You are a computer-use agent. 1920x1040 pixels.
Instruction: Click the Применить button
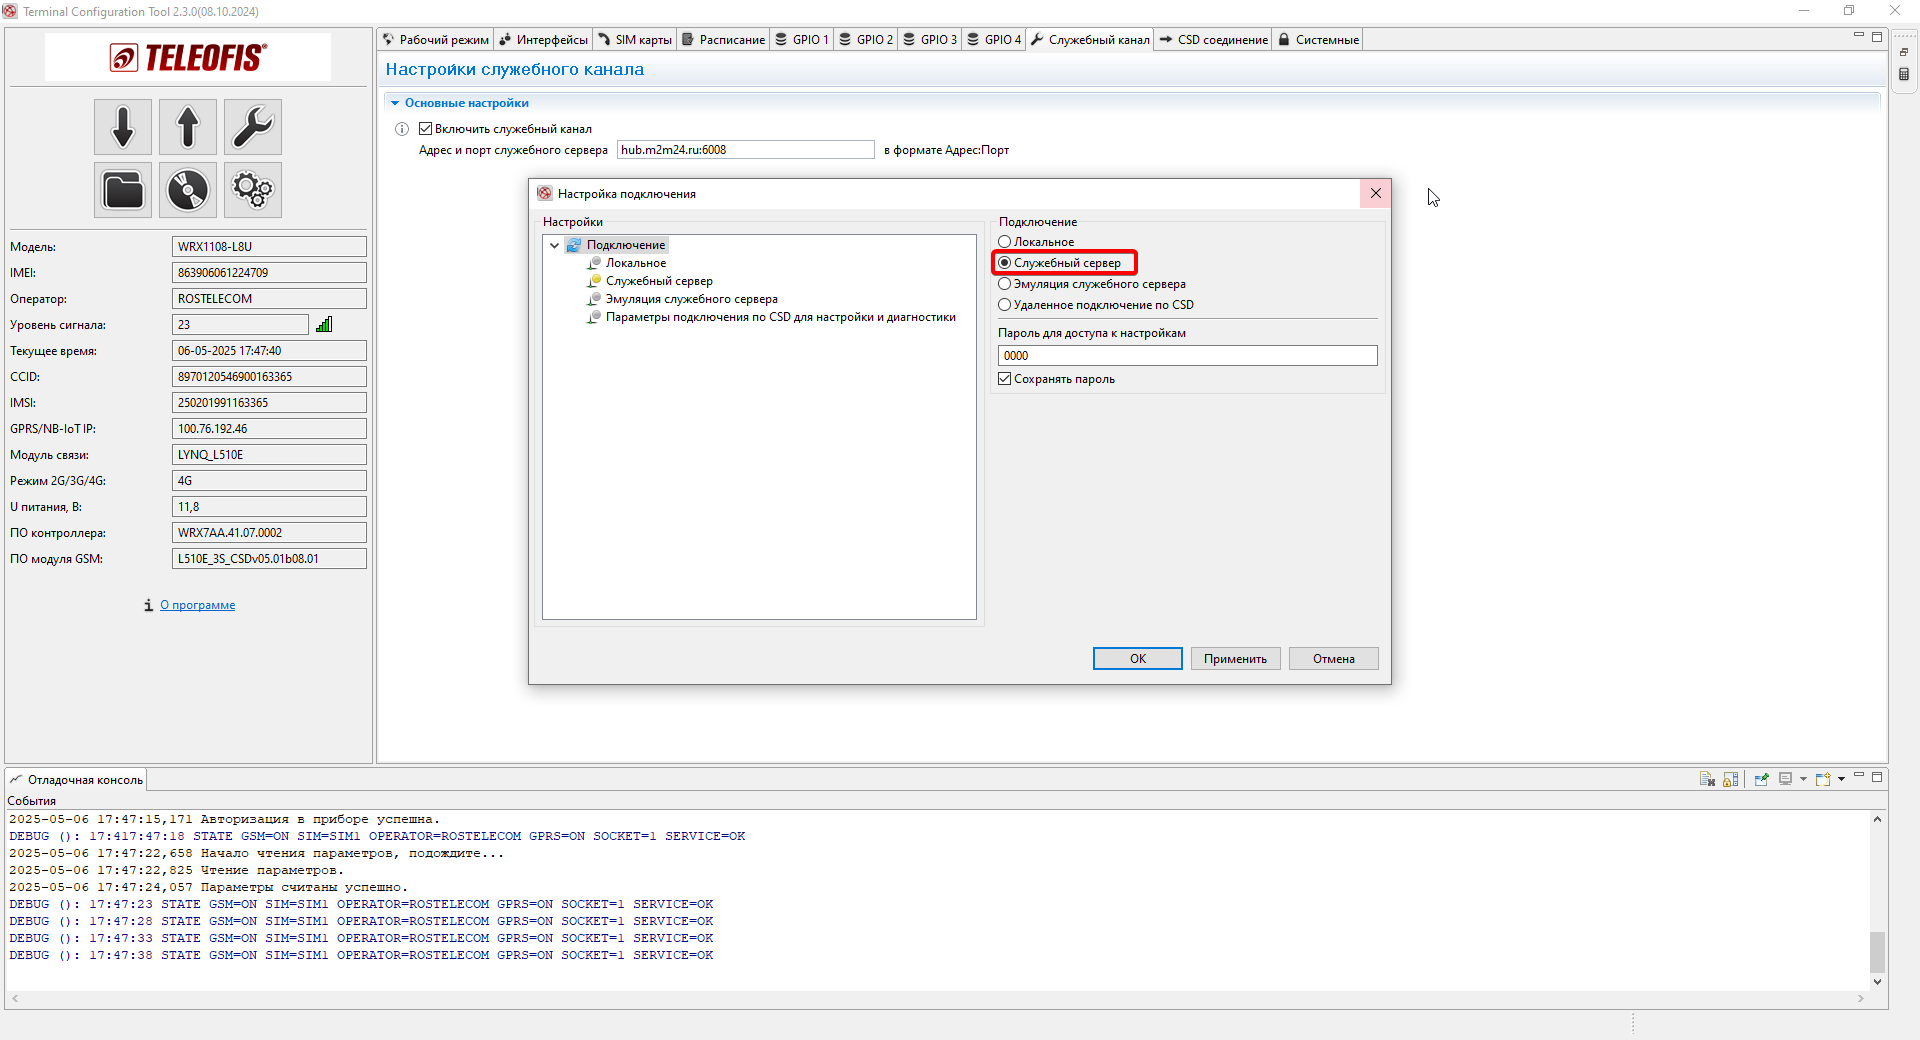[1235, 658]
